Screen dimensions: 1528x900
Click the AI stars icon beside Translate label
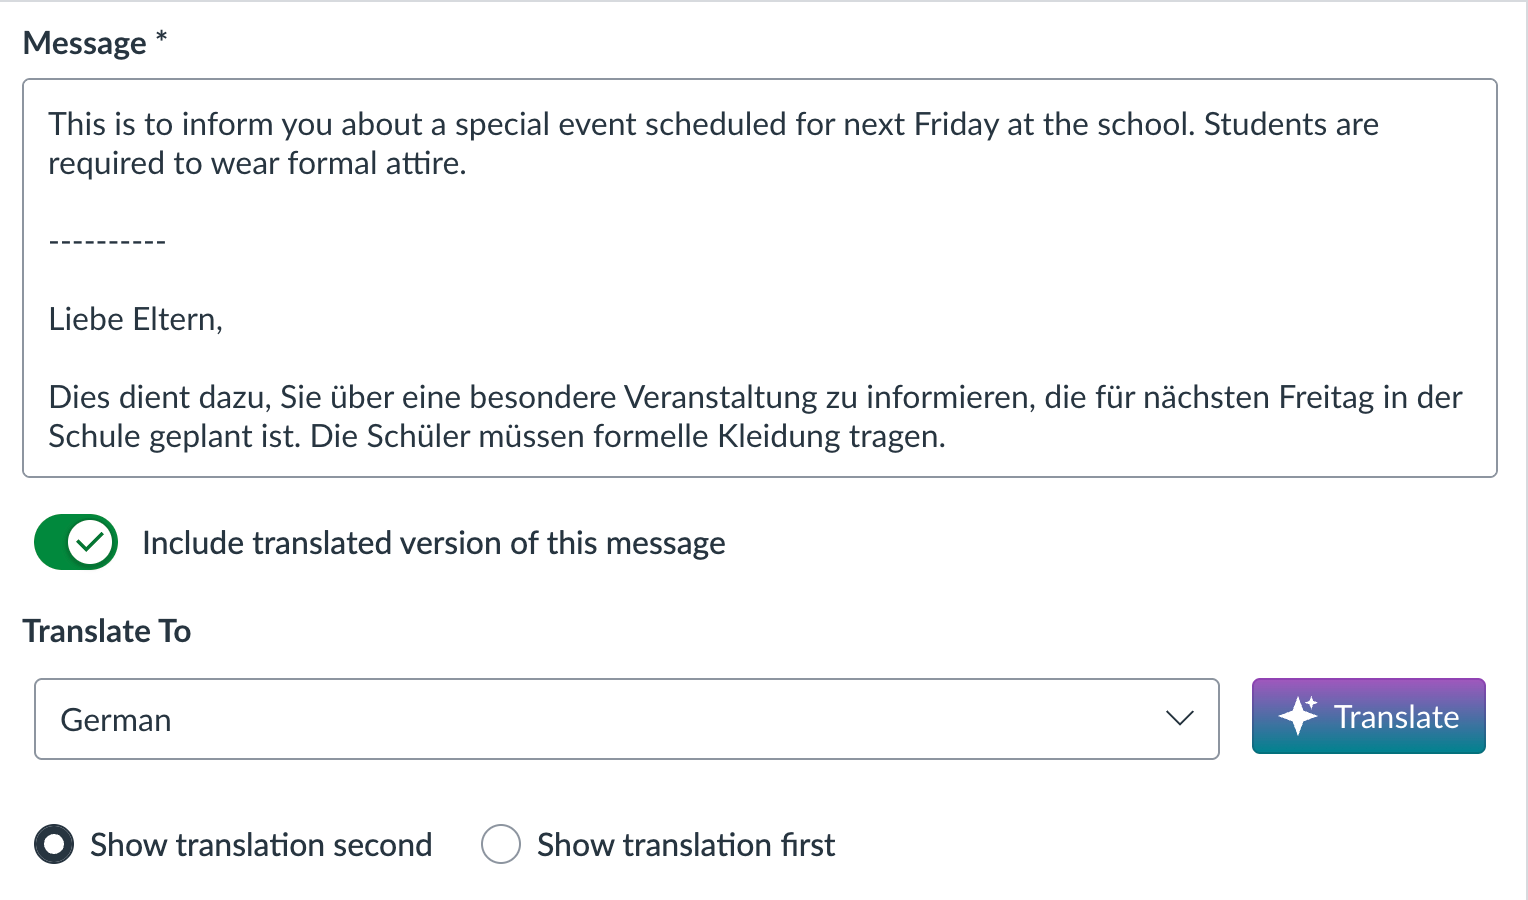pos(1297,716)
